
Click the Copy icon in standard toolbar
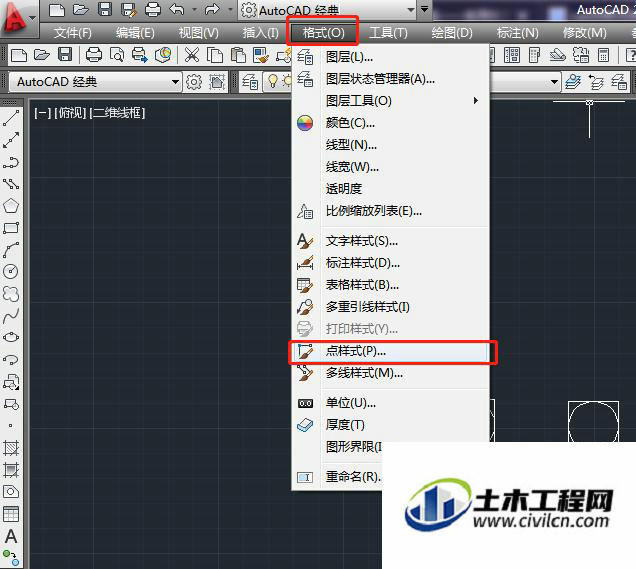coord(215,55)
